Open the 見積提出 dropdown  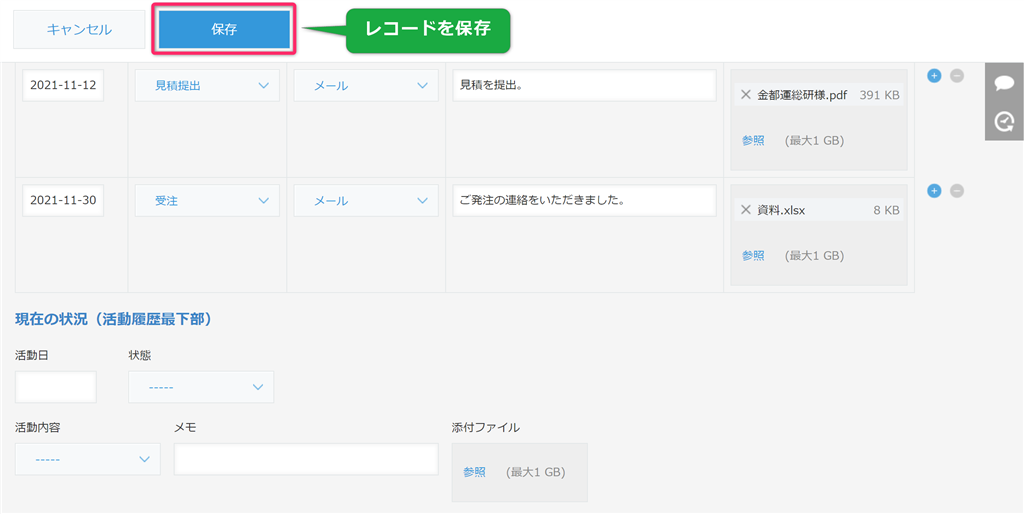pos(207,86)
